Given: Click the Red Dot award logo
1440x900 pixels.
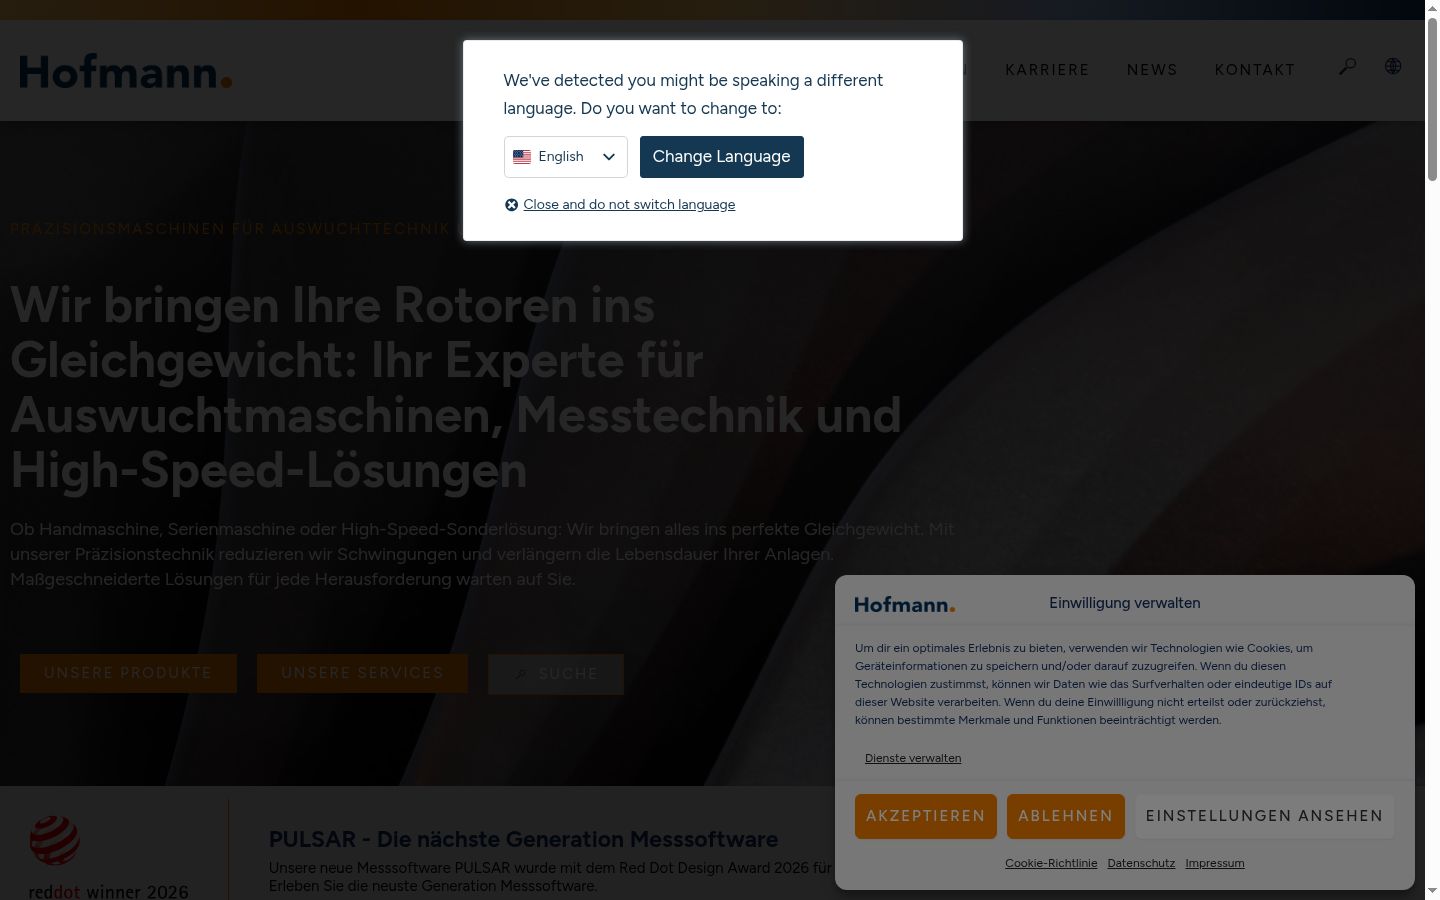Looking at the screenshot, I should coord(54,840).
